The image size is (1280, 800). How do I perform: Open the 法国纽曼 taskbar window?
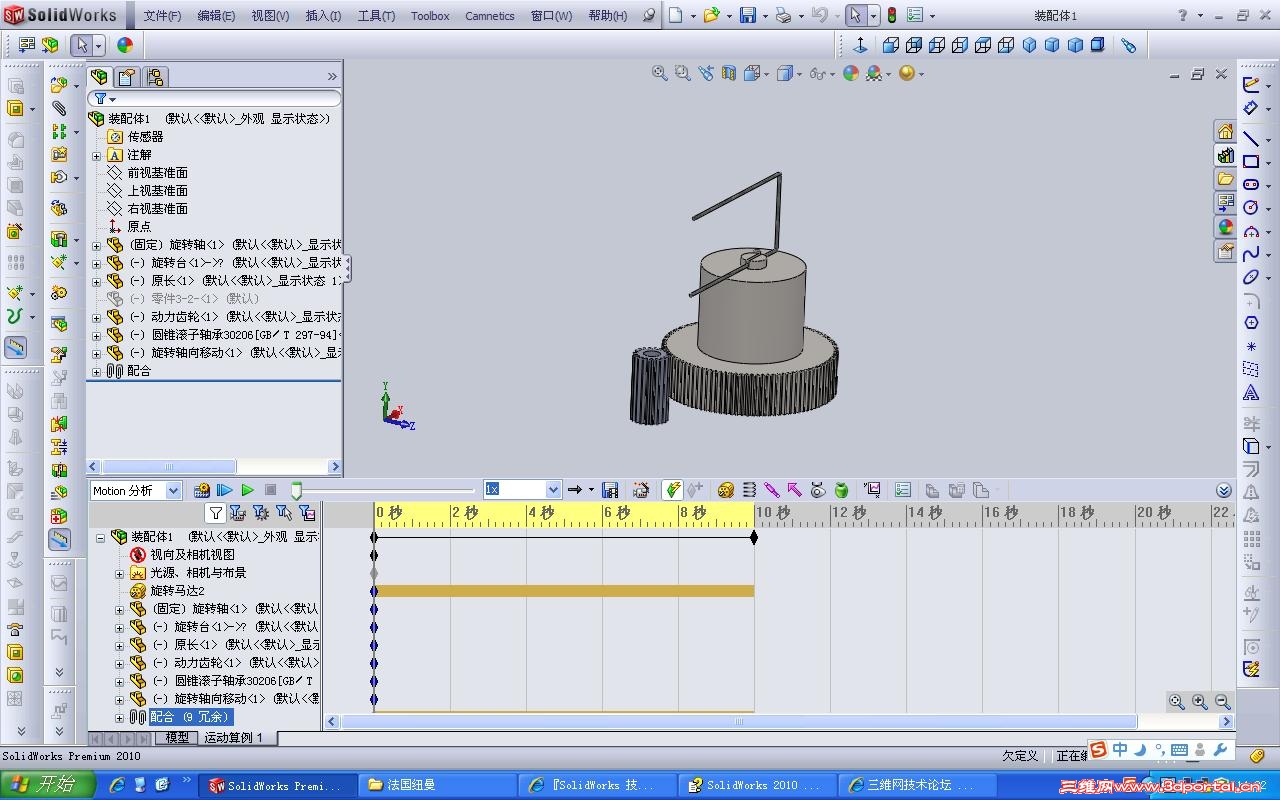pyautogui.click(x=437, y=785)
